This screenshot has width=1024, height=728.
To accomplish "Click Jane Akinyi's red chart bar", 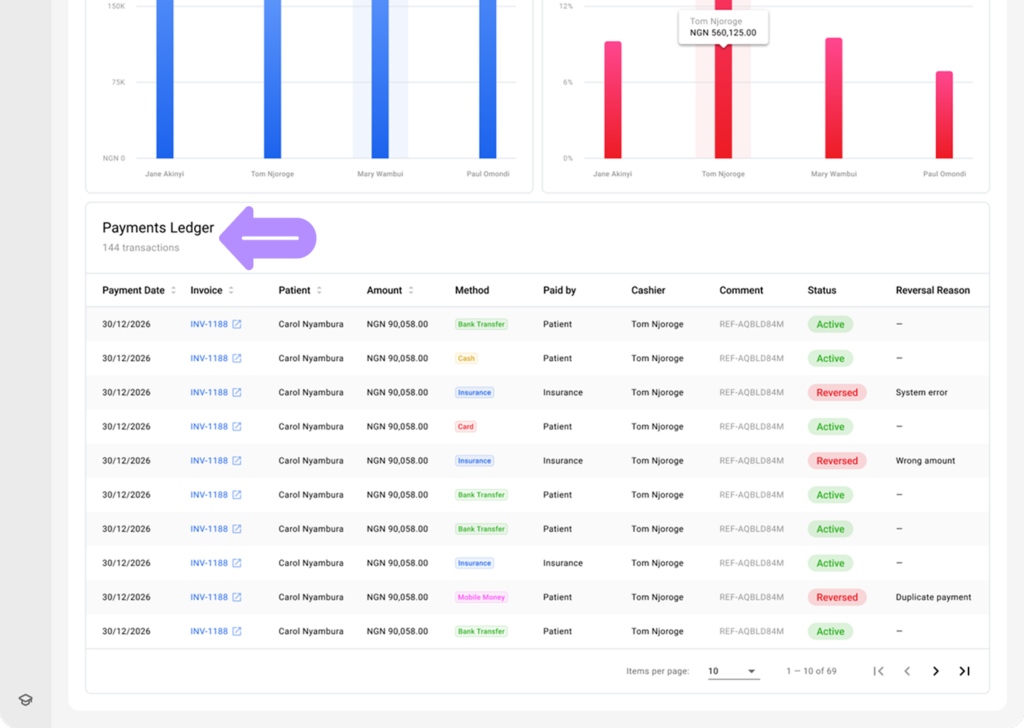I will [x=613, y=100].
